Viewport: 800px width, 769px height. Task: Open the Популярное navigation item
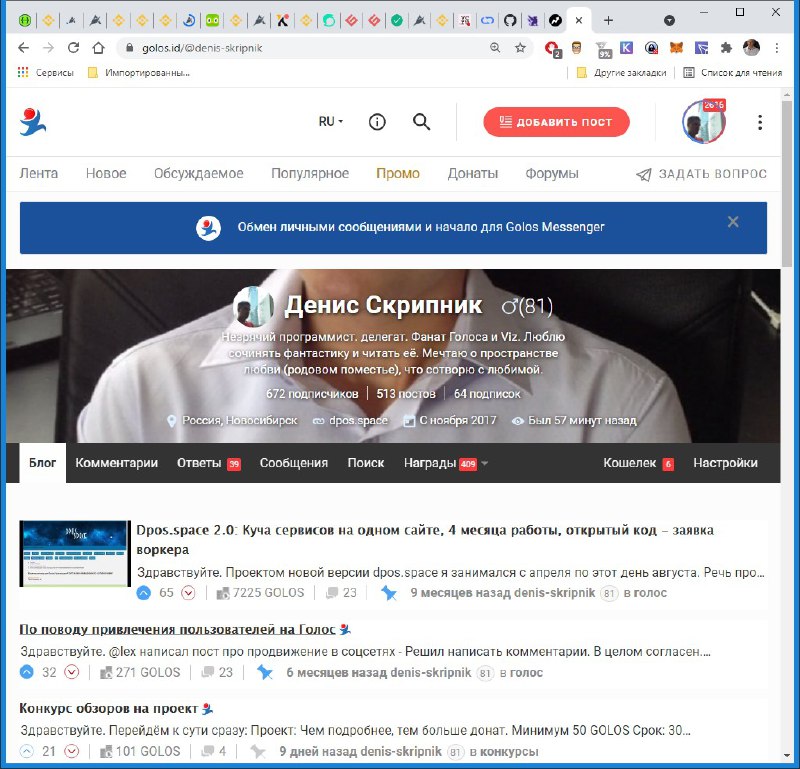pyautogui.click(x=310, y=173)
